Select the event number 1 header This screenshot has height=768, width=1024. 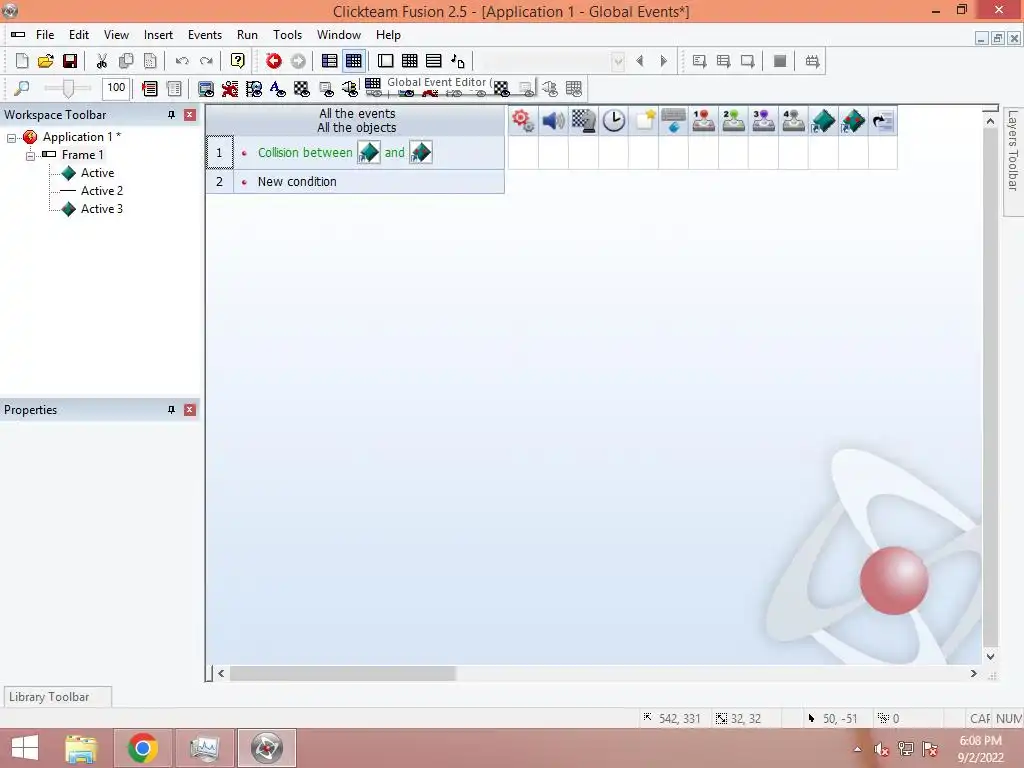pos(219,153)
